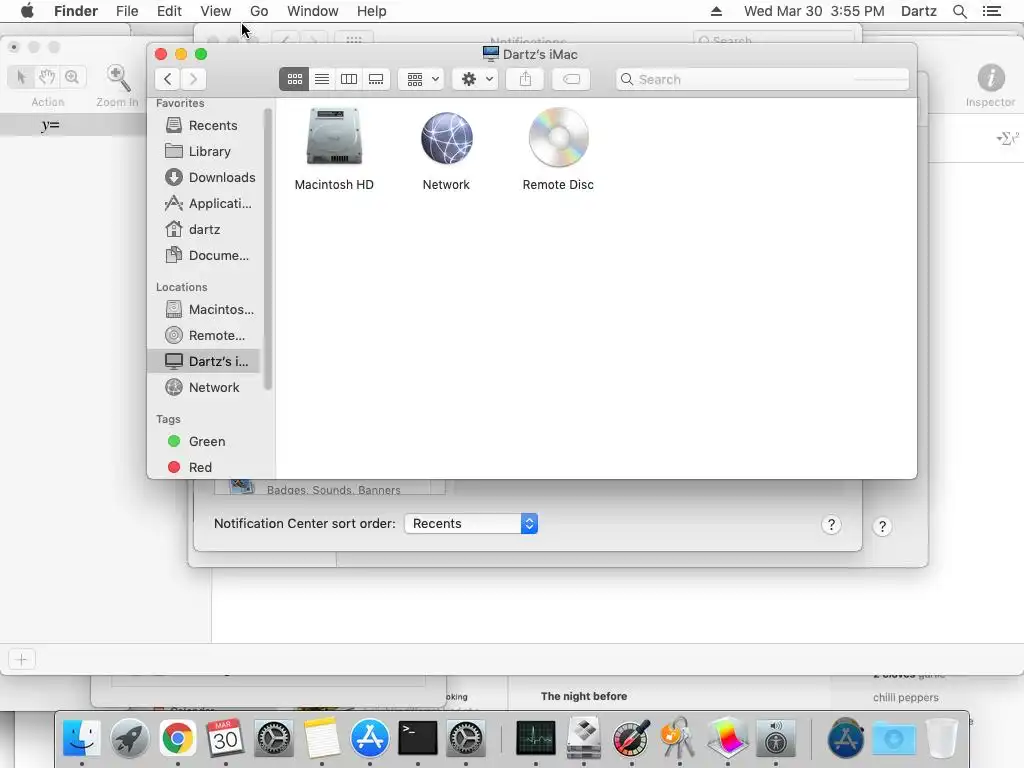Open the View menu

click(216, 11)
